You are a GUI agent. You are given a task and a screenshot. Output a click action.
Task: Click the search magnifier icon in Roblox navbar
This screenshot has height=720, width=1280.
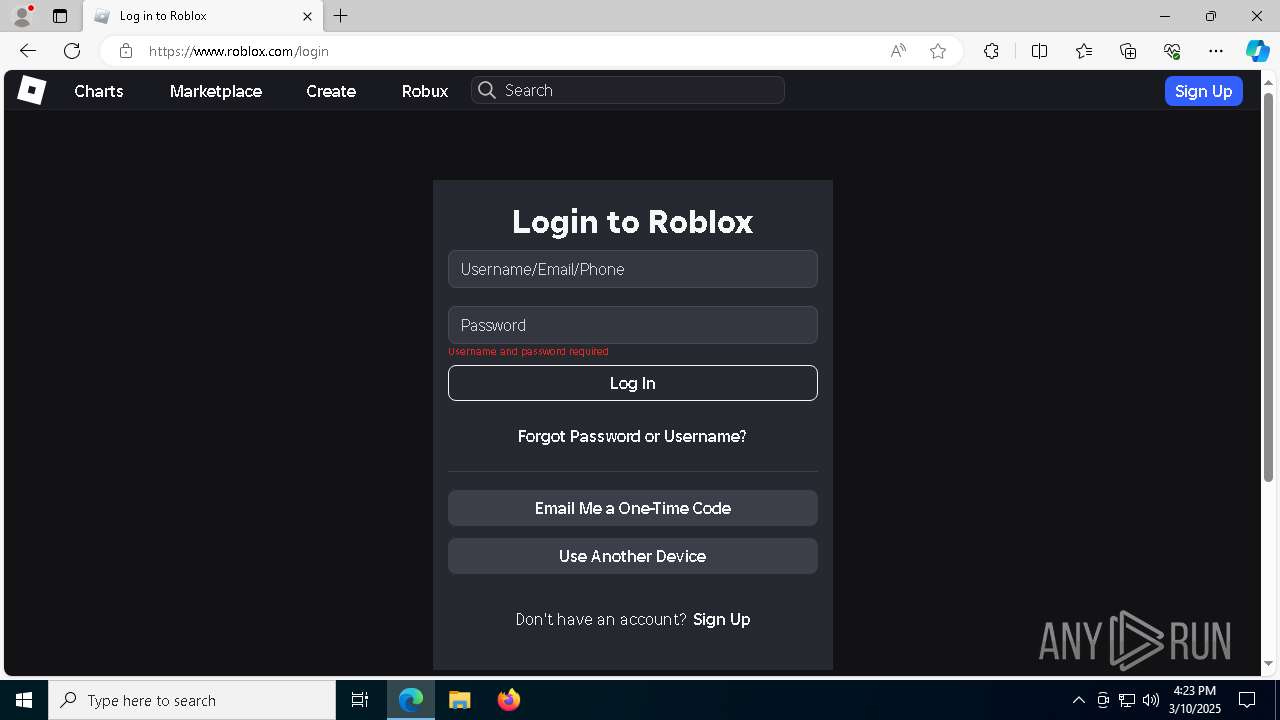click(x=487, y=90)
